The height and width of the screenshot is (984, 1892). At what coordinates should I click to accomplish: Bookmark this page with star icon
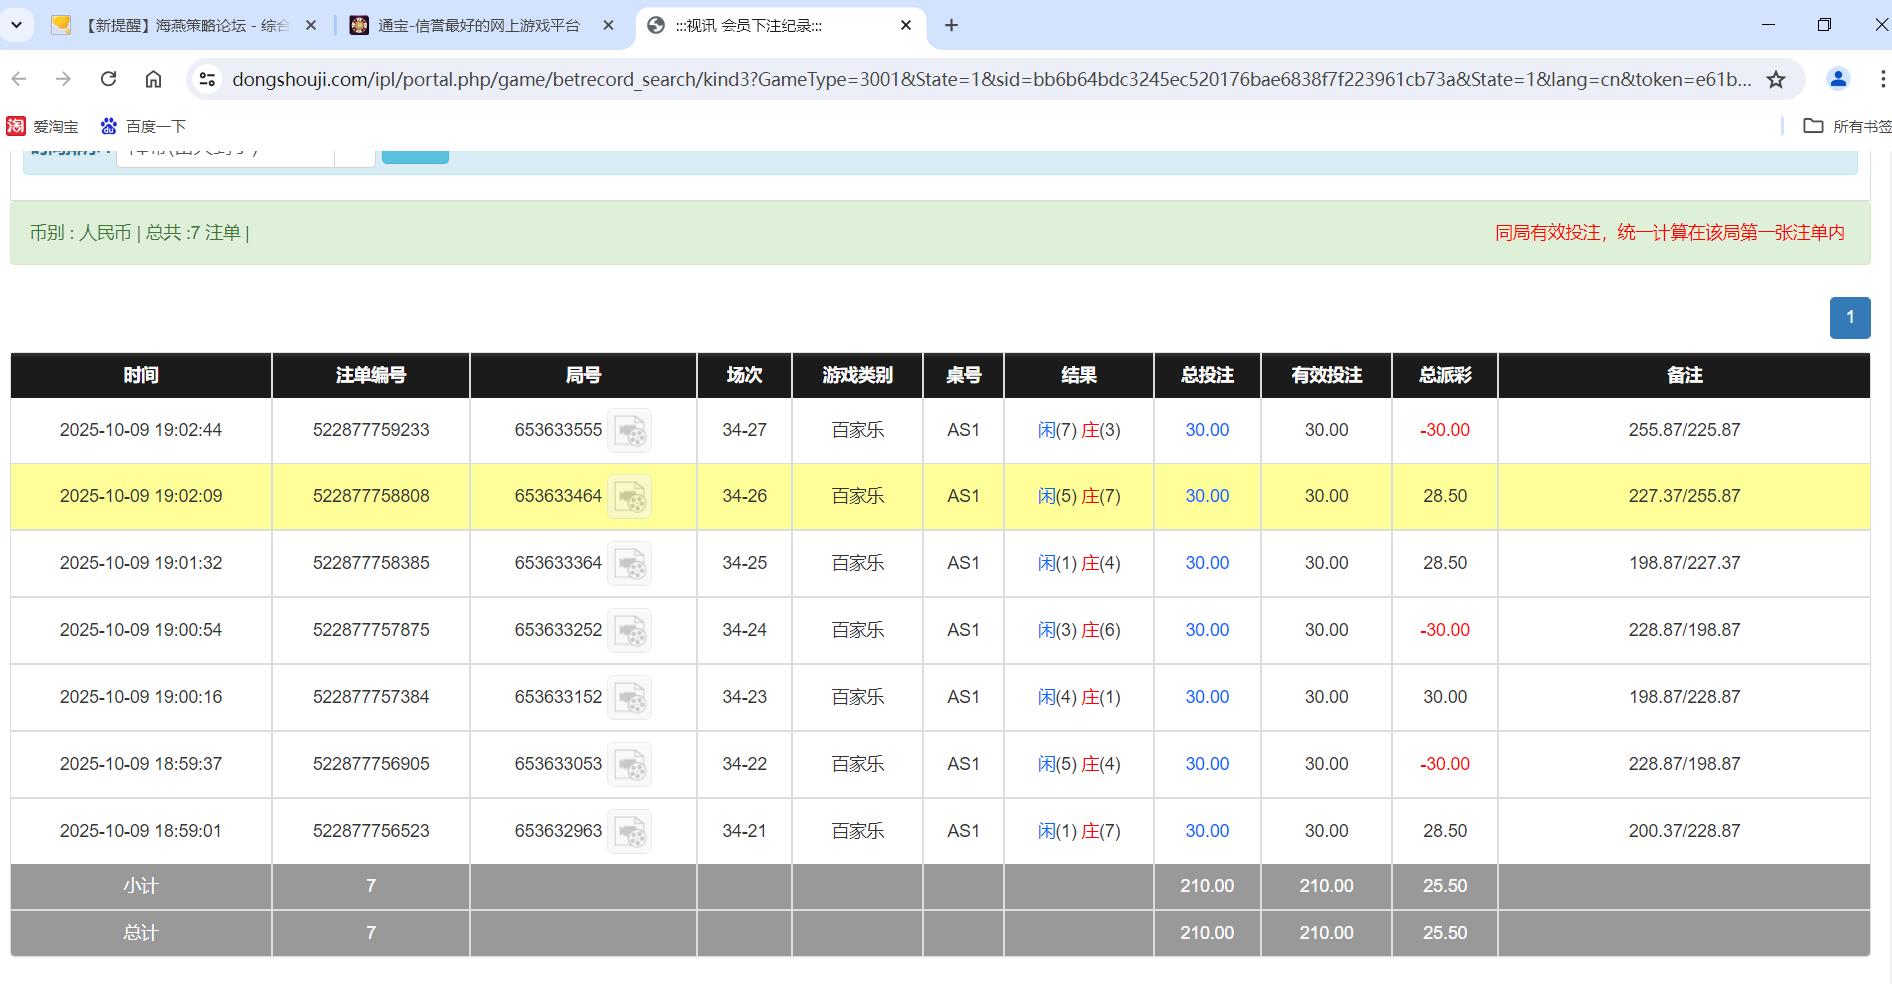pos(1777,79)
